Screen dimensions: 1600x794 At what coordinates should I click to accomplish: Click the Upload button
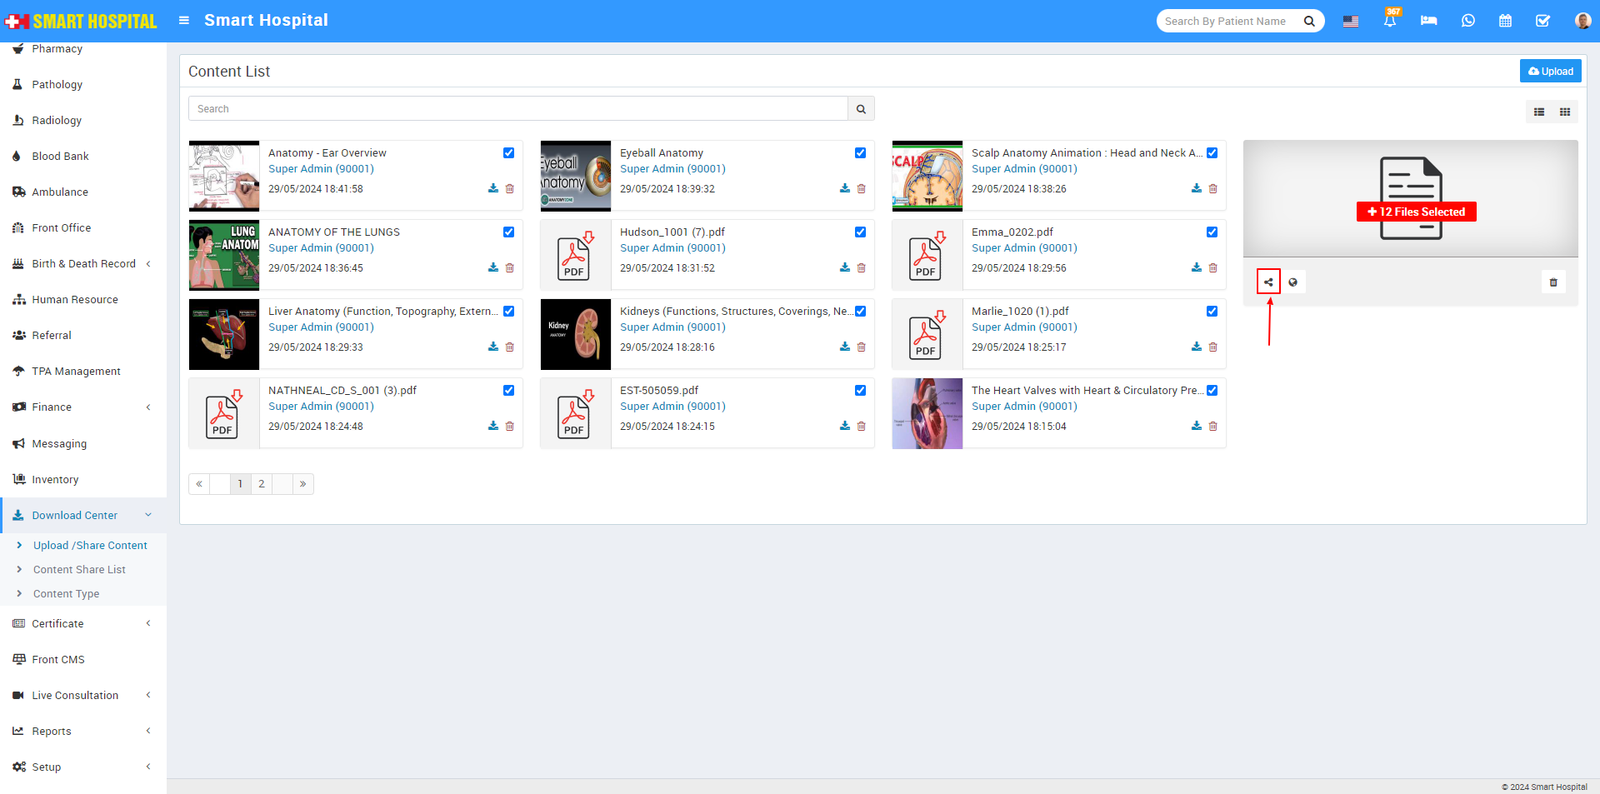(x=1550, y=71)
